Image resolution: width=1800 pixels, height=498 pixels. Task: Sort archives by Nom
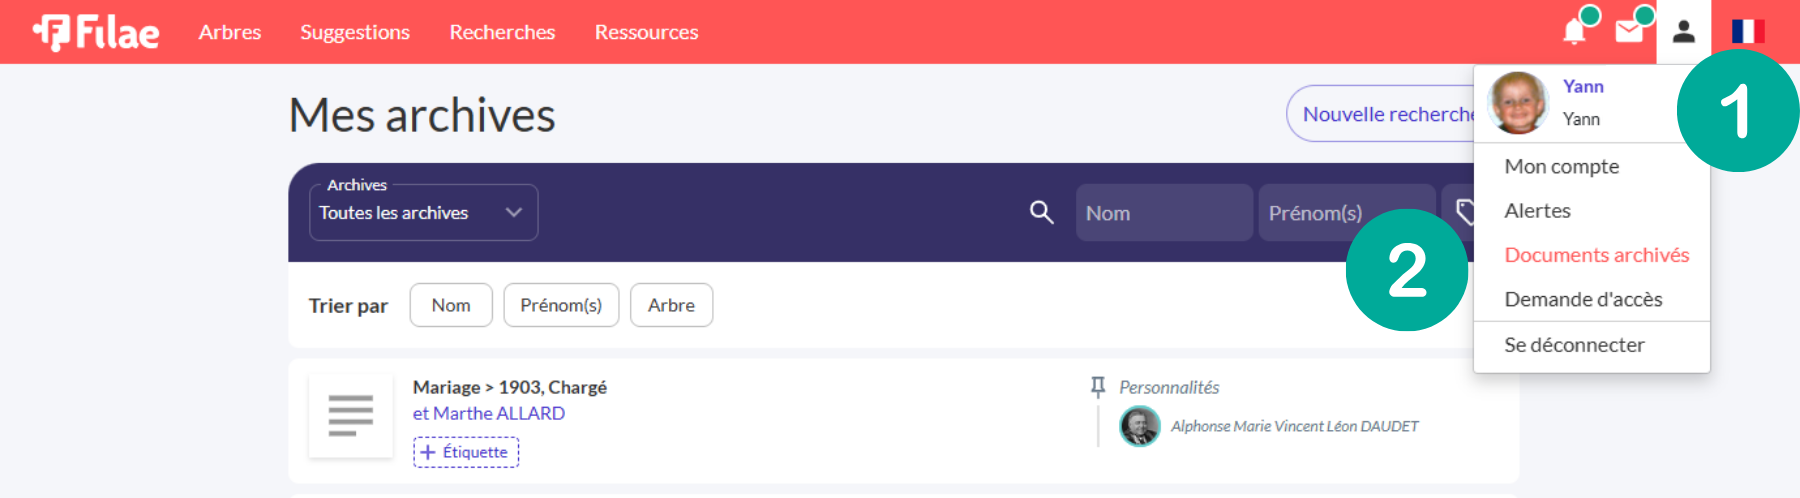[451, 305]
